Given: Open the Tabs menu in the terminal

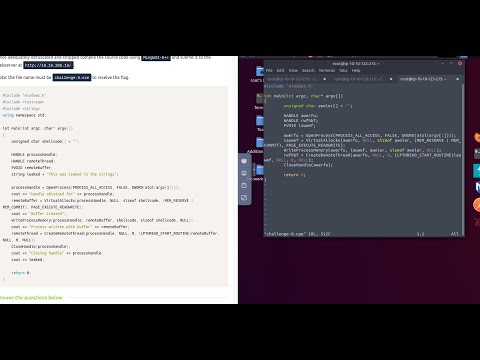Looking at the screenshot, I should click(343, 71).
